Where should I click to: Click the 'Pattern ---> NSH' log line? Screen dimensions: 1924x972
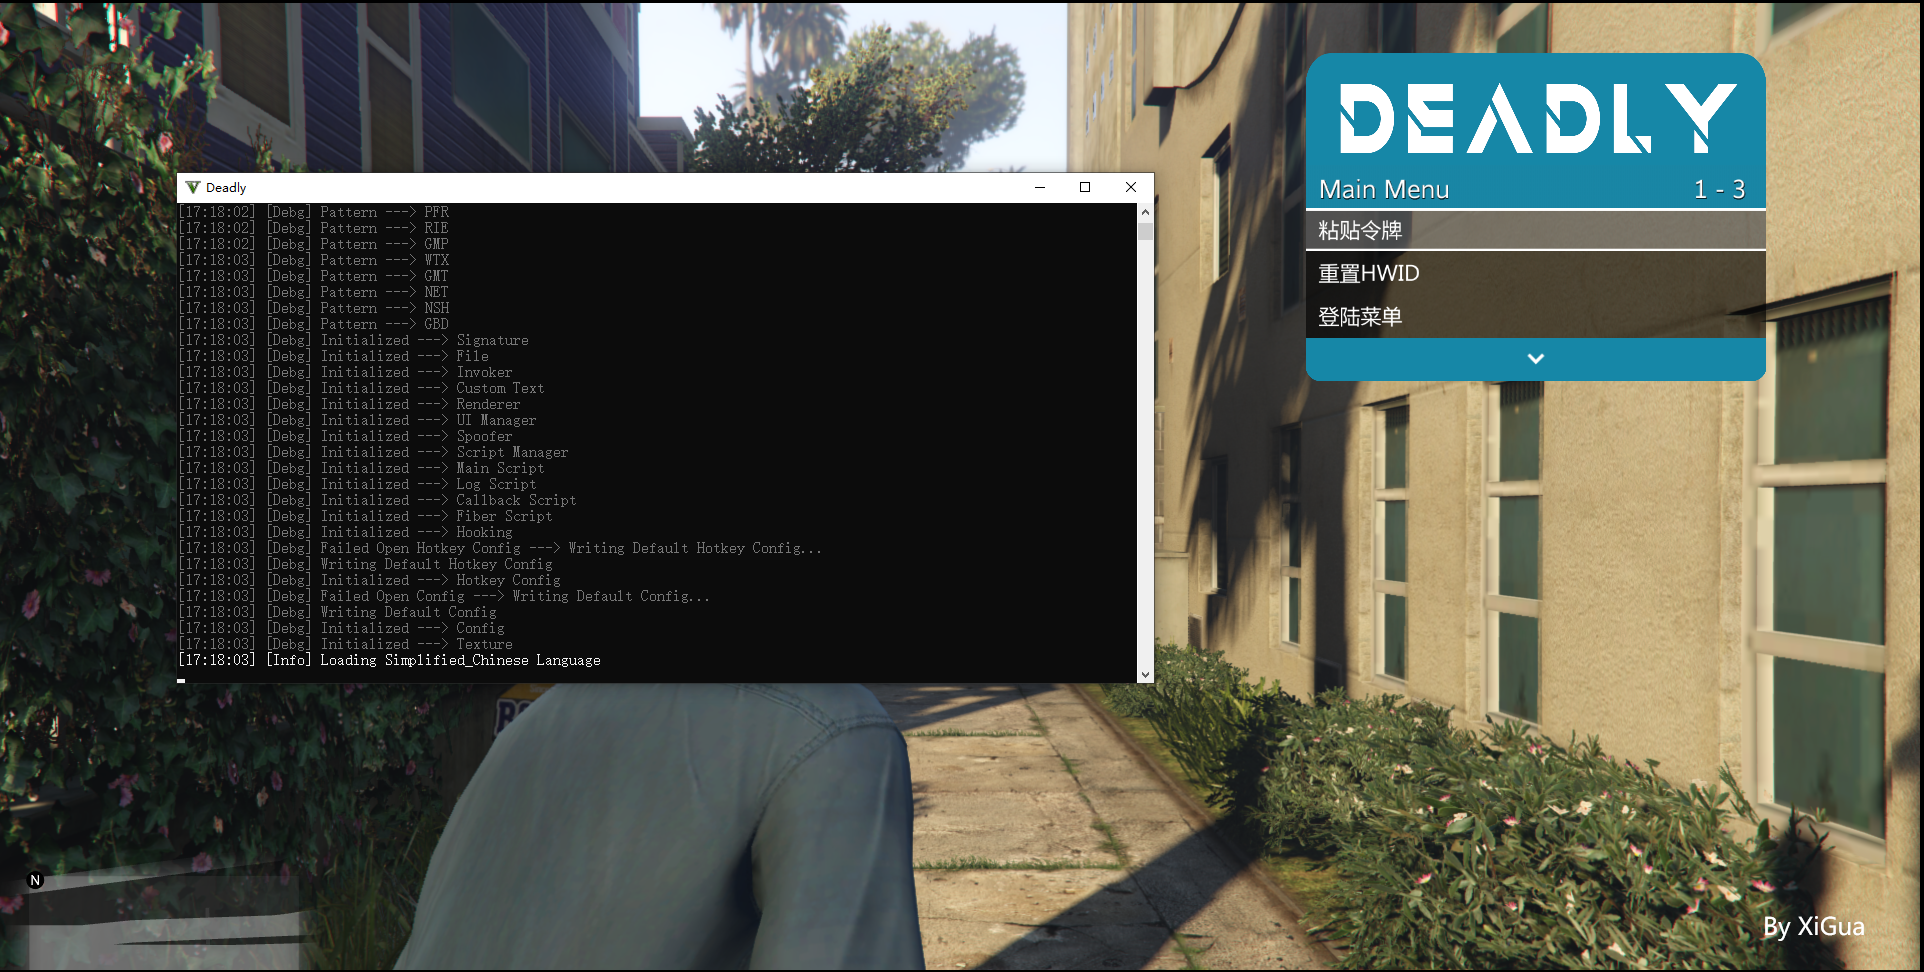coord(314,308)
